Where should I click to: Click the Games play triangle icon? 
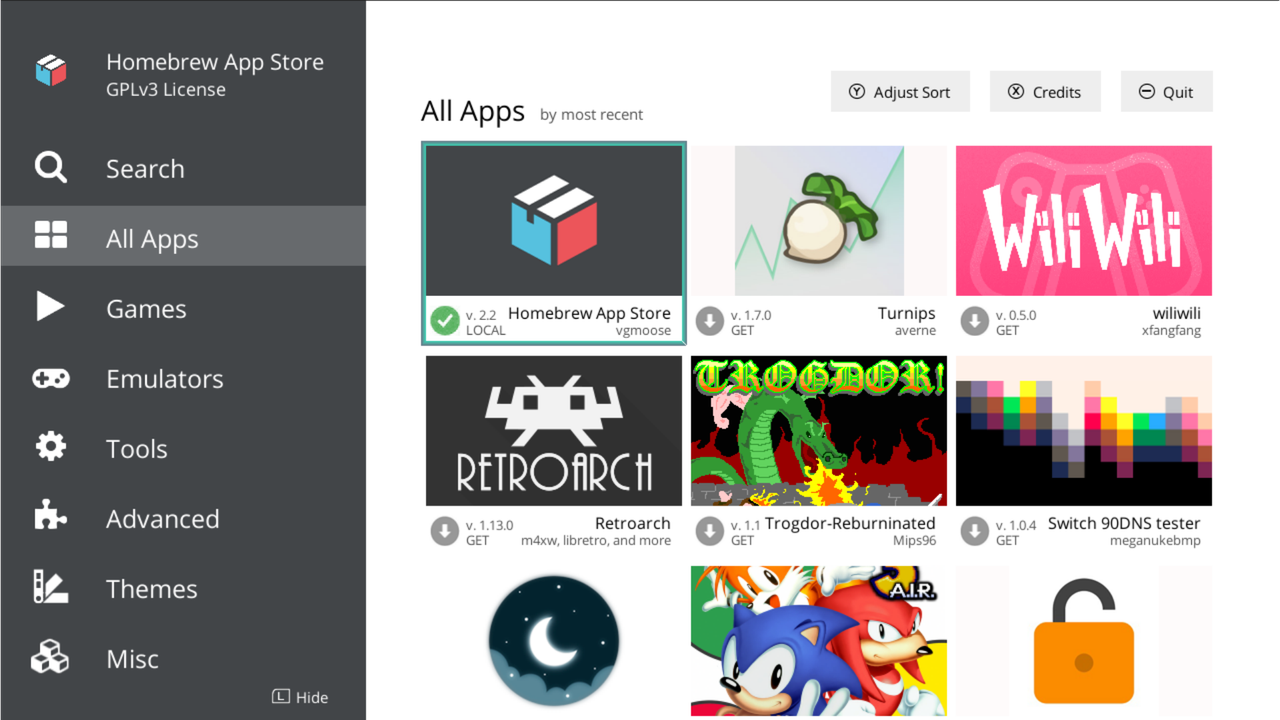click(51, 306)
